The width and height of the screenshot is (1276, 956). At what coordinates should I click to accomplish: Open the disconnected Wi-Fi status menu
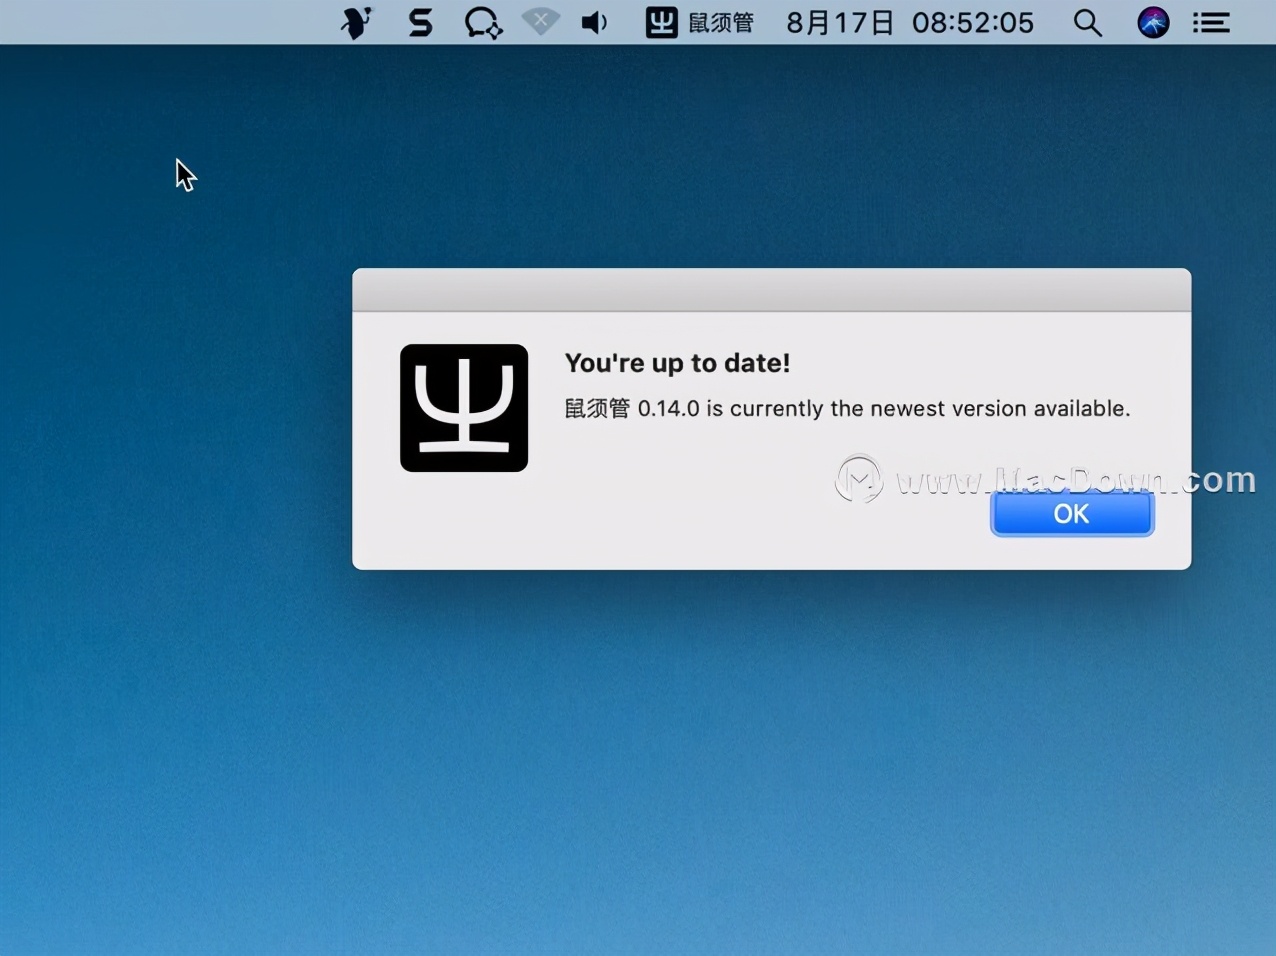(x=541, y=22)
